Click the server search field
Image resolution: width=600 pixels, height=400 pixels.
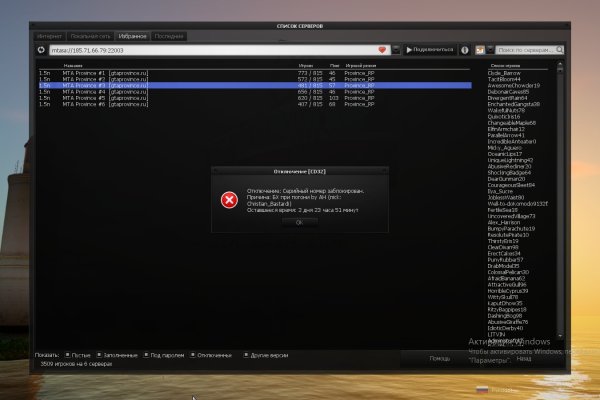525,49
